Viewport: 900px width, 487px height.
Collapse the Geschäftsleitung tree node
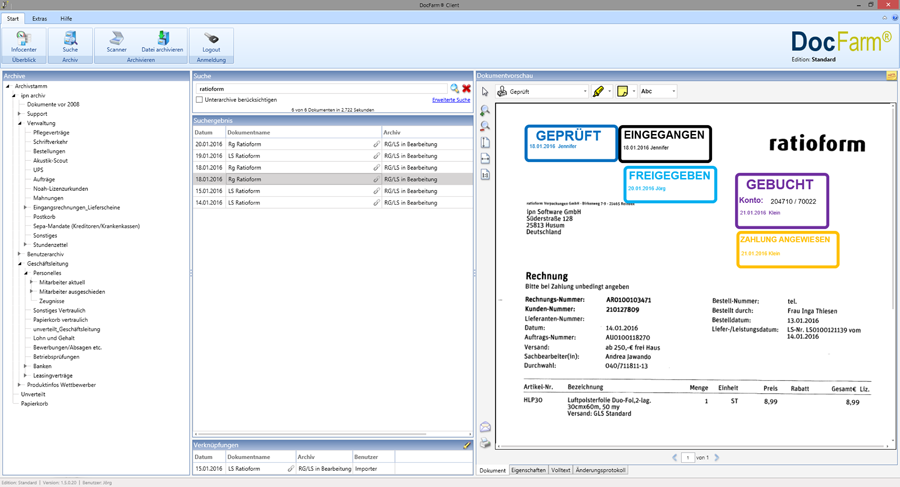[20, 264]
